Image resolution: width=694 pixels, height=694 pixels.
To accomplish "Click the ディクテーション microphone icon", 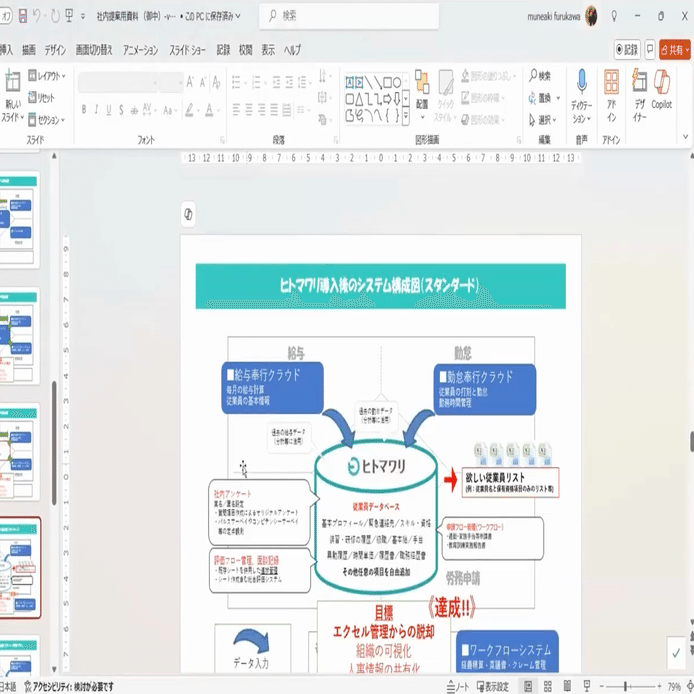I will (x=582, y=82).
